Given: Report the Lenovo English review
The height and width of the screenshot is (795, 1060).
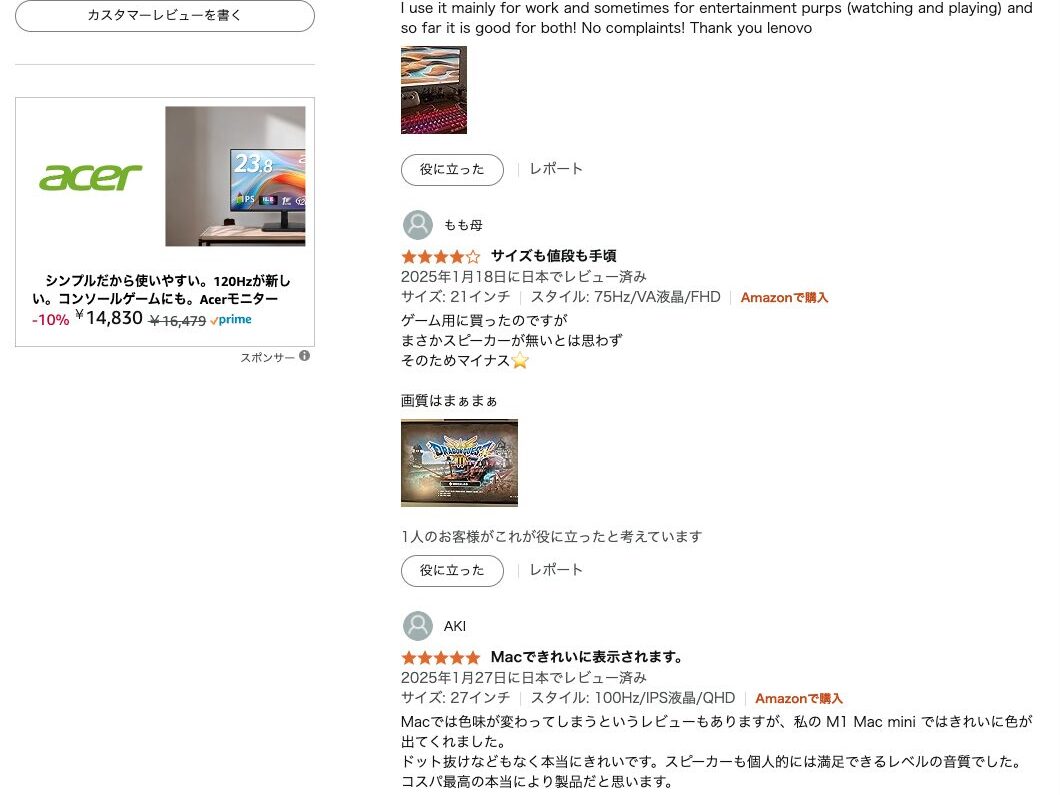Looking at the screenshot, I should (556, 169).
